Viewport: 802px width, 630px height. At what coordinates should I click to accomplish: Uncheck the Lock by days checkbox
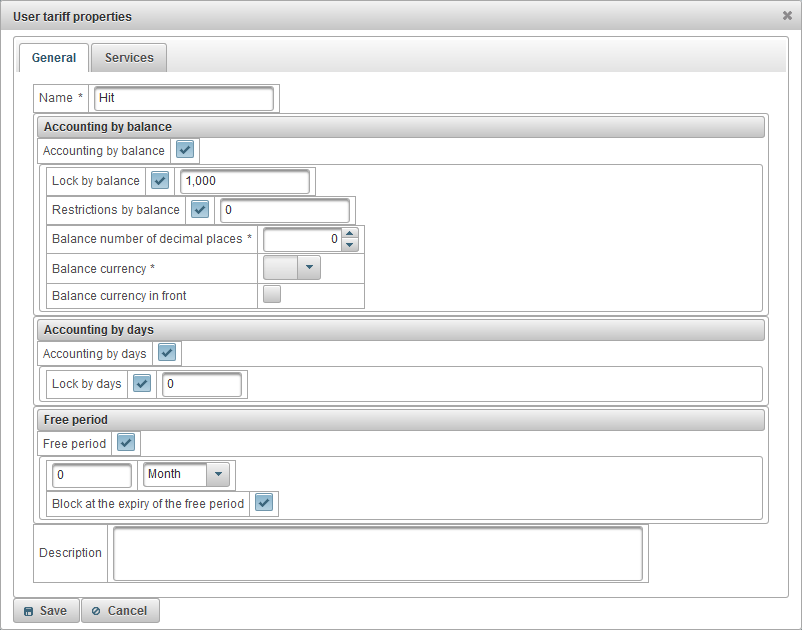pyautogui.click(x=142, y=384)
